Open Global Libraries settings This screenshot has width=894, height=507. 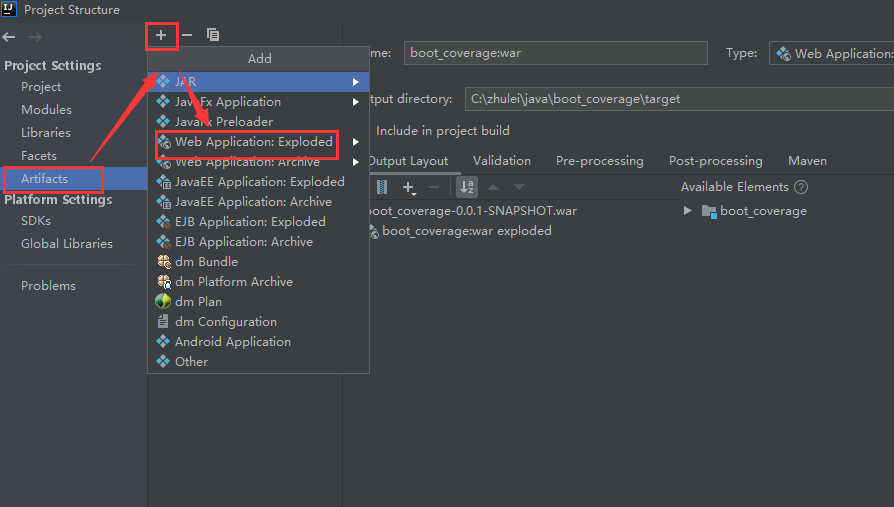(x=67, y=244)
